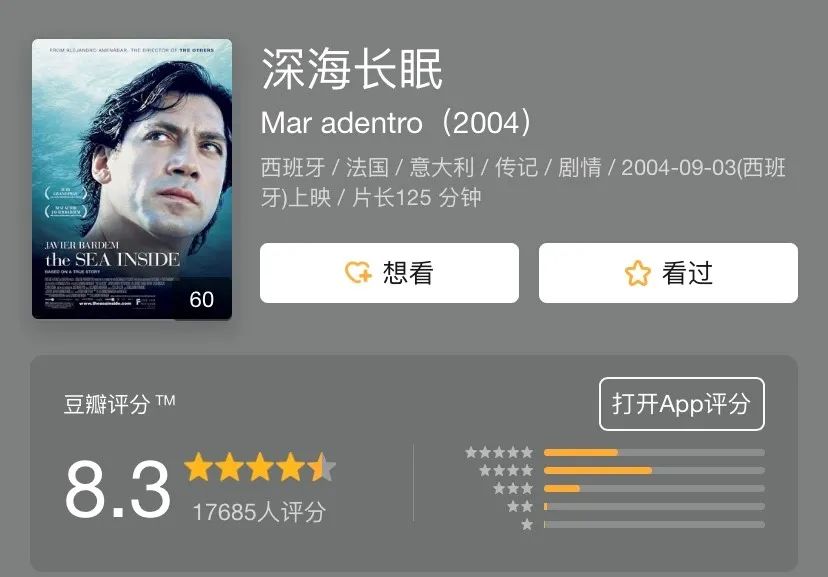The height and width of the screenshot is (577, 828).
Task: Tap the two-star row icon in rating breakdown
Action: point(520,507)
